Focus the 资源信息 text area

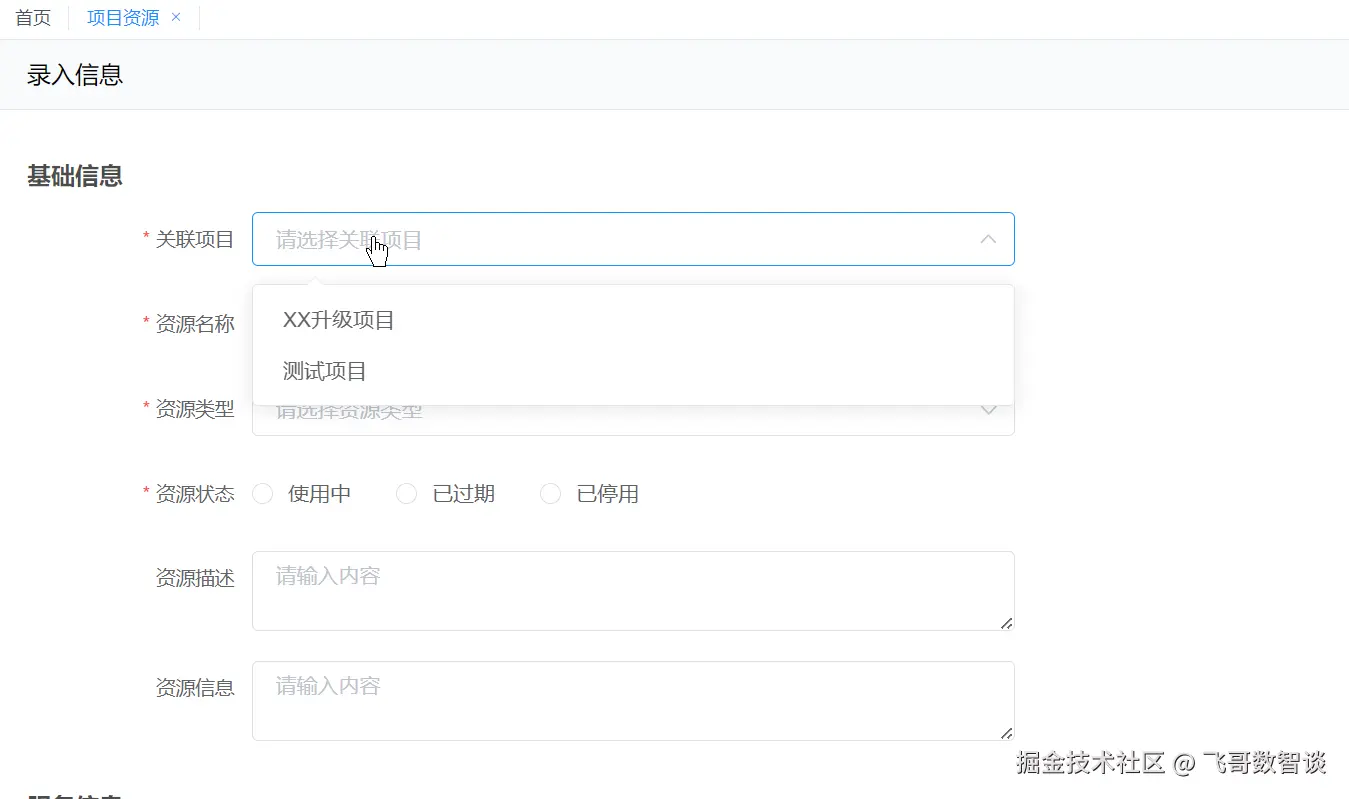coord(633,701)
